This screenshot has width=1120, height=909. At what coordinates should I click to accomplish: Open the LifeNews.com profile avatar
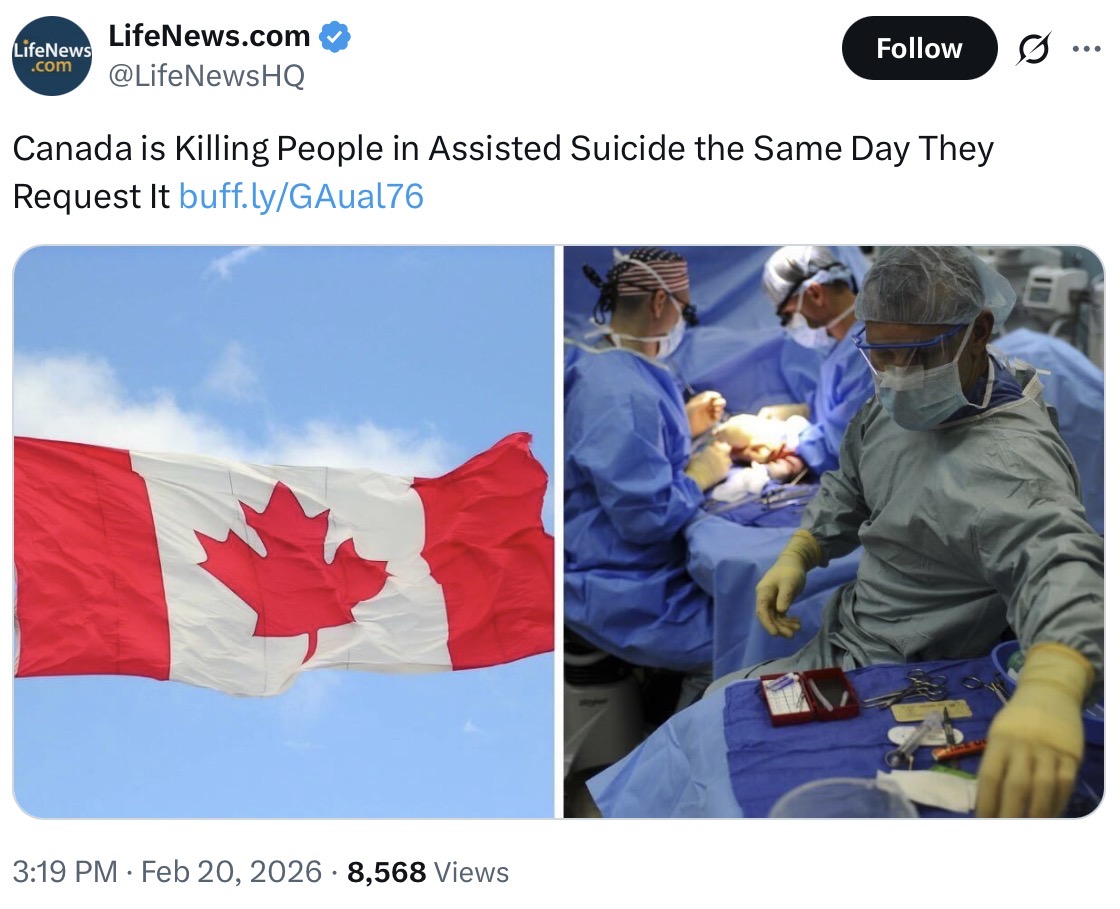click(52, 56)
